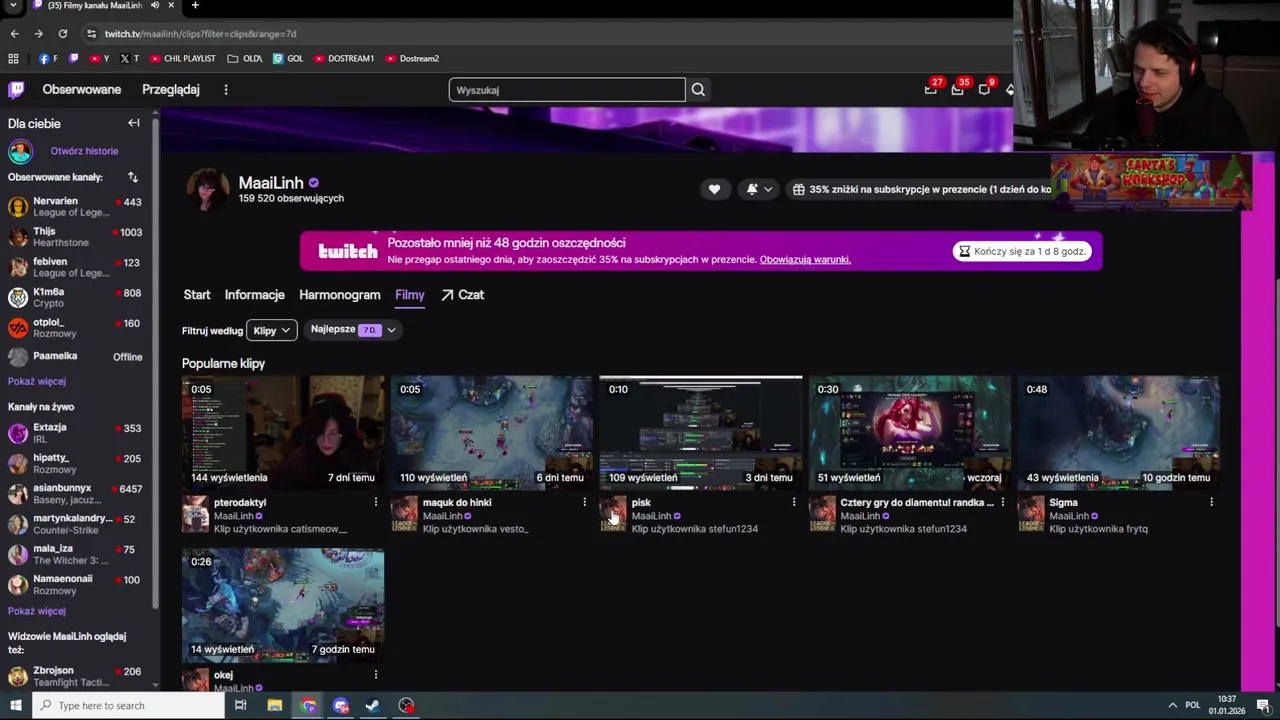Click Otwórz historie link
The height and width of the screenshot is (720, 1280).
(84, 151)
